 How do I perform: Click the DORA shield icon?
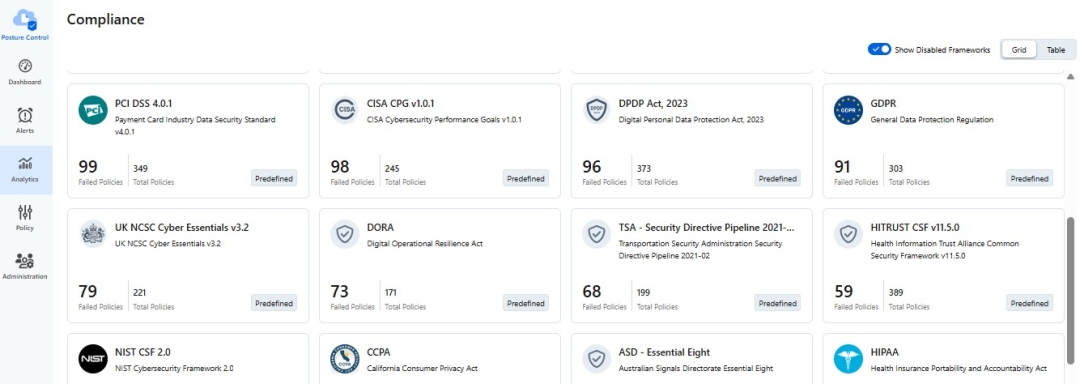click(x=344, y=234)
